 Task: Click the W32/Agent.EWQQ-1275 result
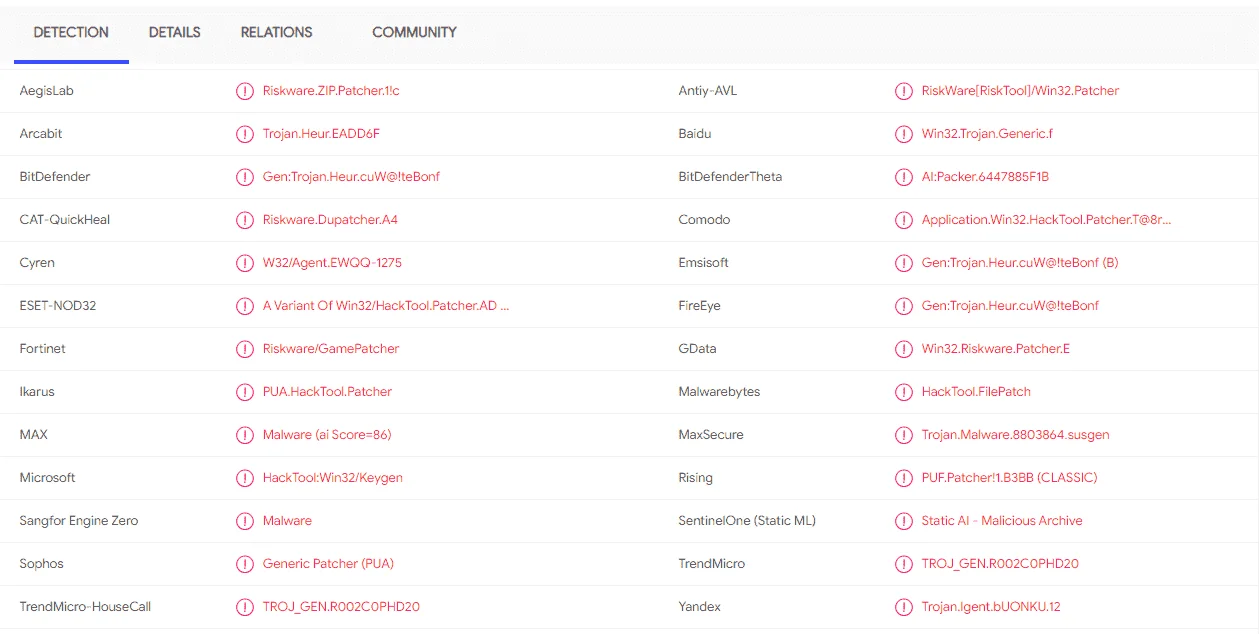(332, 263)
